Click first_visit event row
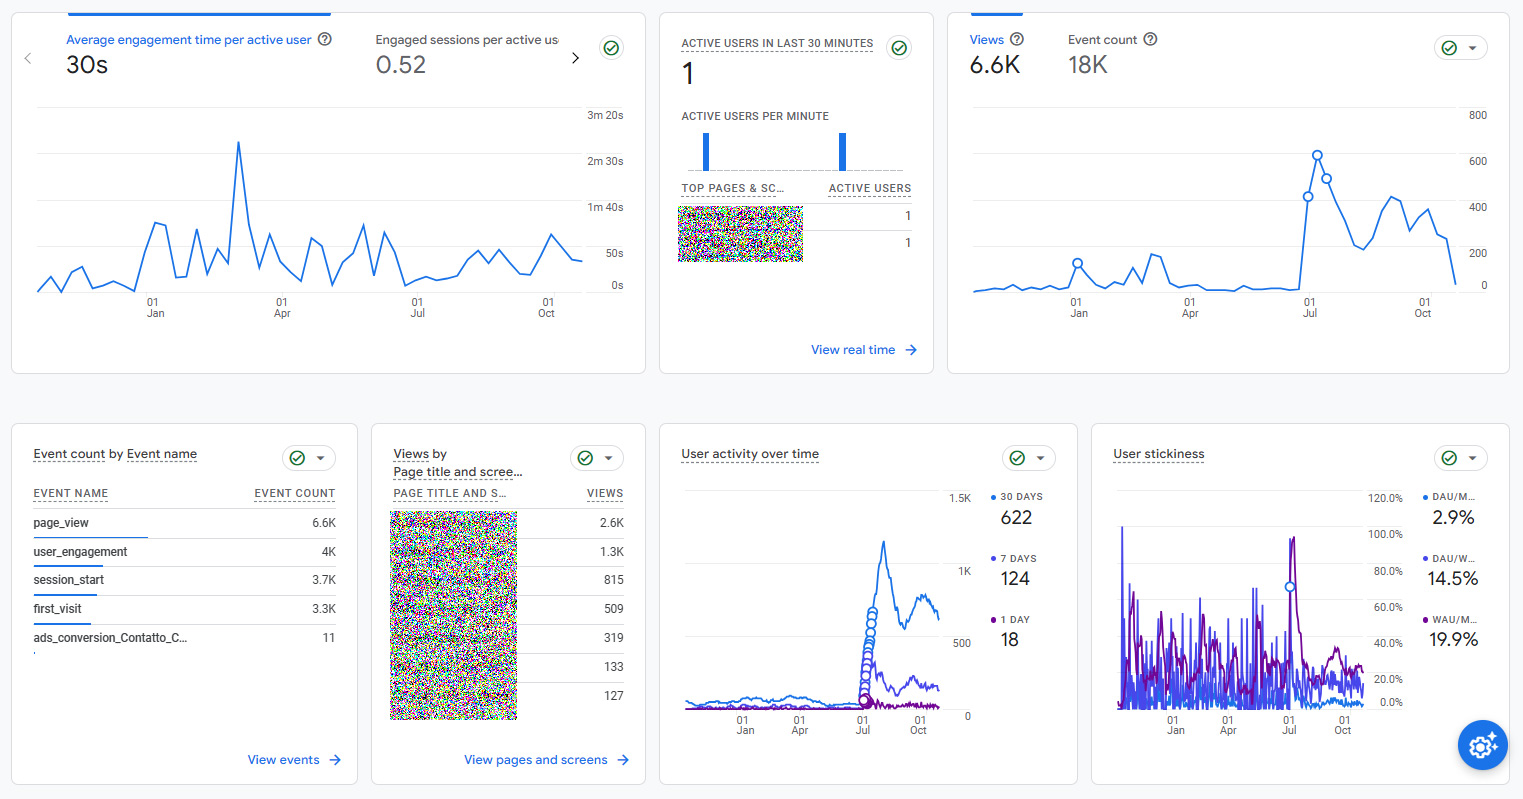The height and width of the screenshot is (799, 1523). click(184, 609)
